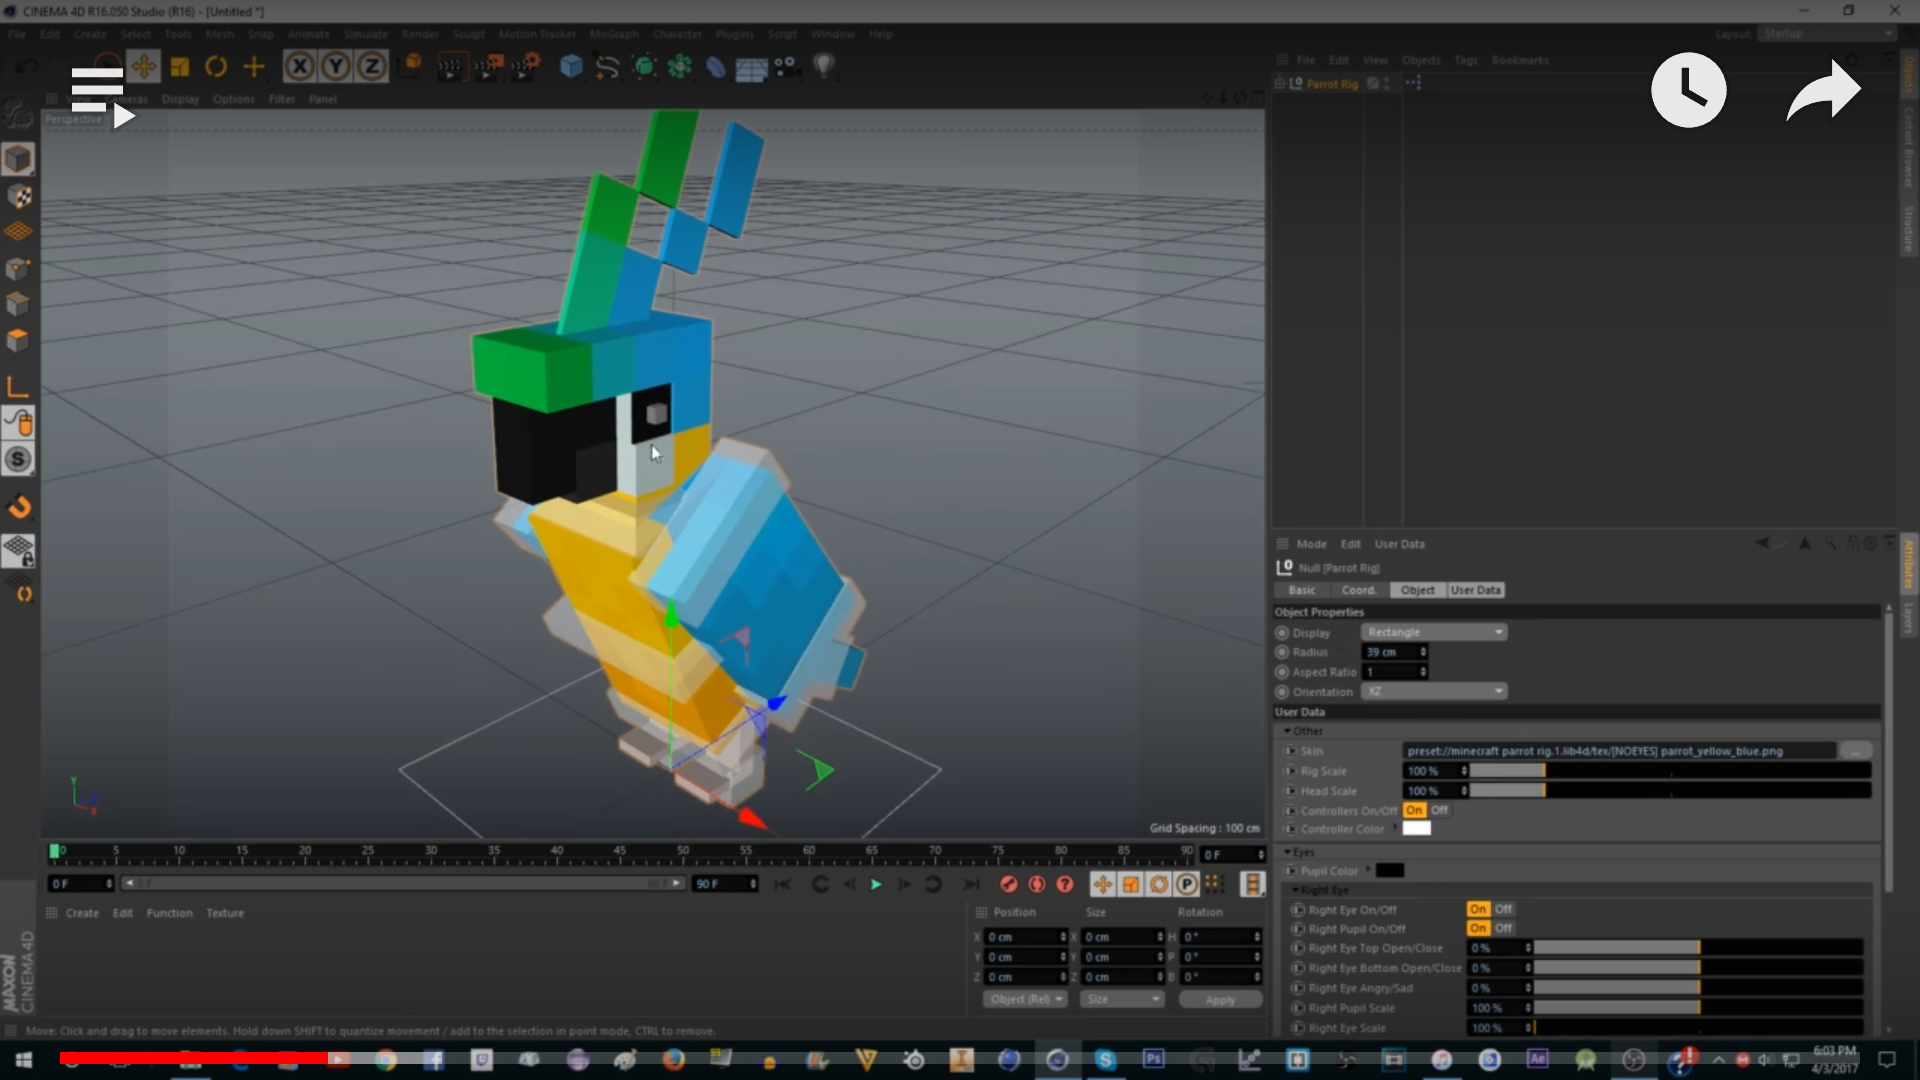
Task: Click the Pupil Color black swatch
Action: click(1390, 870)
